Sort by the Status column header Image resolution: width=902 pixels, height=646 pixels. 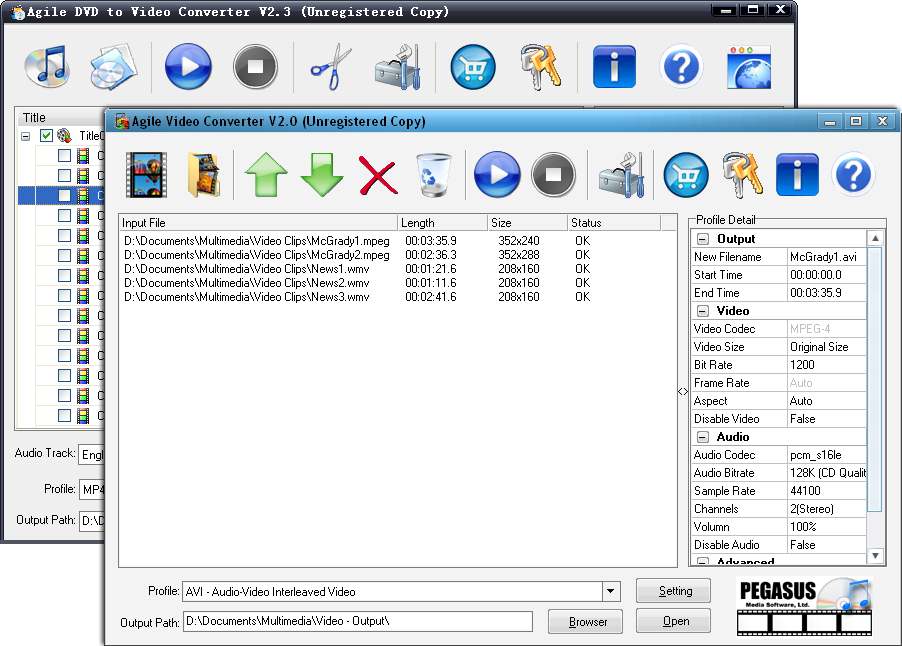pyautogui.click(x=614, y=223)
